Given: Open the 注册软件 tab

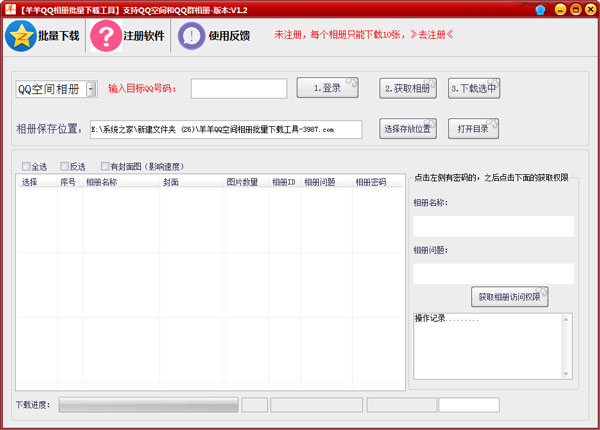Looking at the screenshot, I should point(128,36).
